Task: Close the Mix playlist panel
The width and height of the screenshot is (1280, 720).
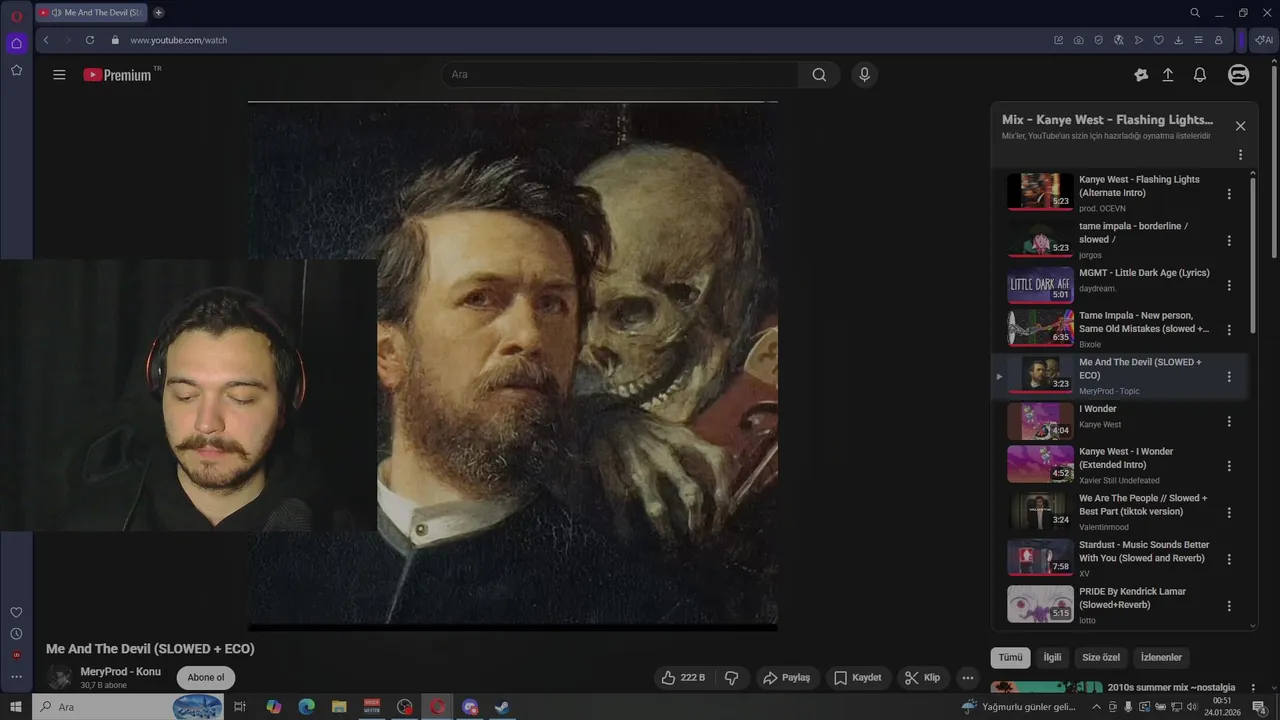Action: pyautogui.click(x=1240, y=126)
